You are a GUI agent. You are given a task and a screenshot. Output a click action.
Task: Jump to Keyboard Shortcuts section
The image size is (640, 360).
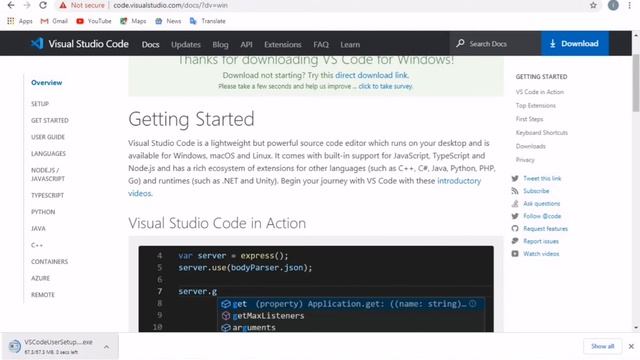click(542, 133)
